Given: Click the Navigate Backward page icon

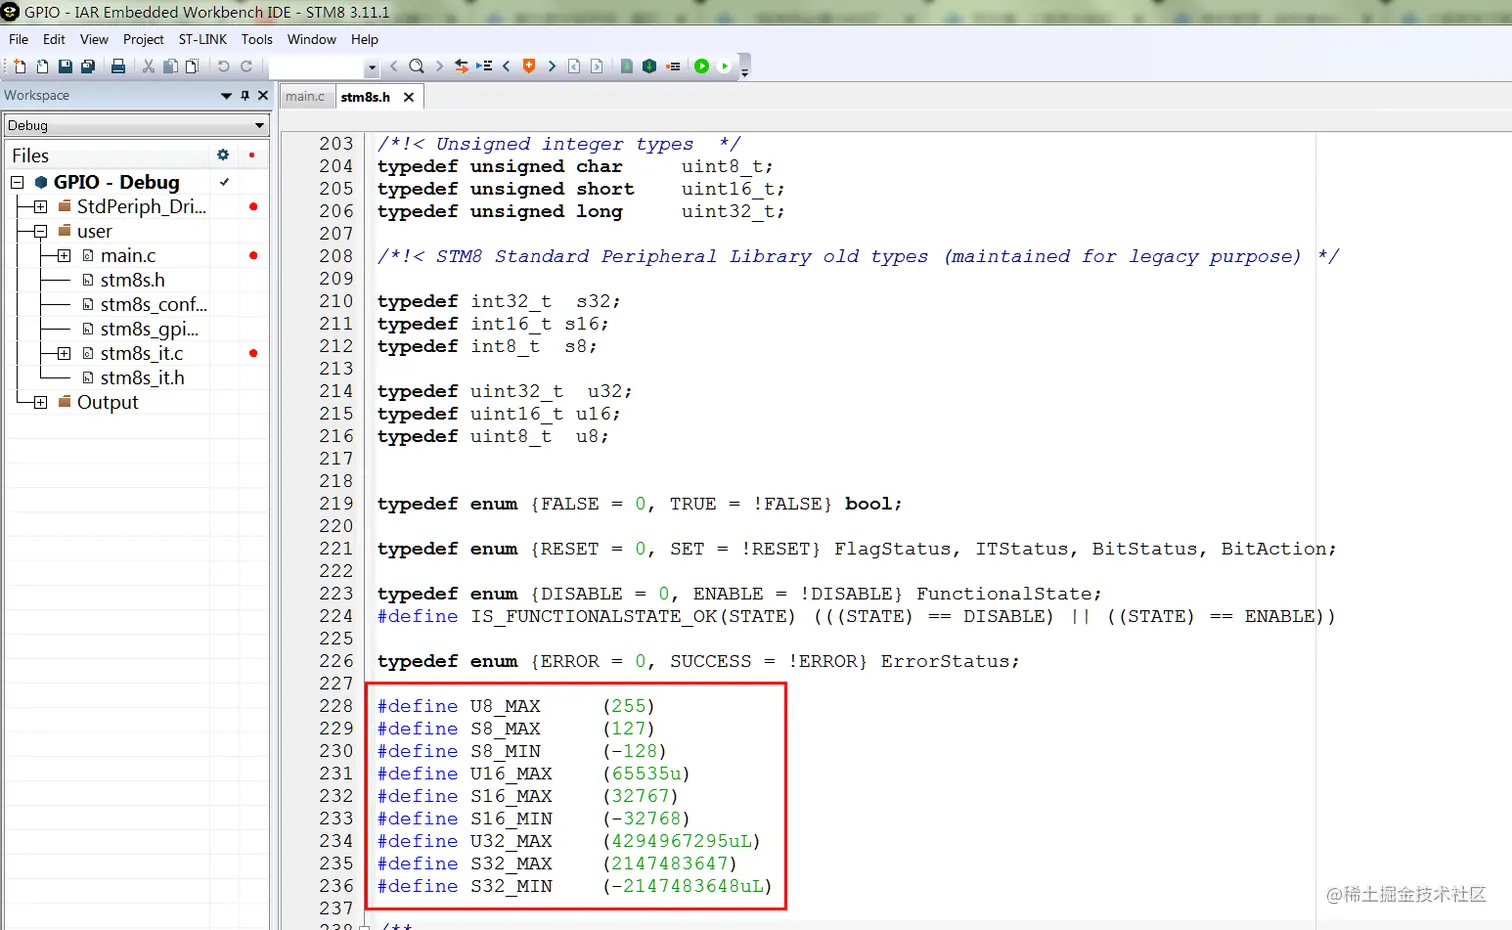Looking at the screenshot, I should (x=574, y=66).
